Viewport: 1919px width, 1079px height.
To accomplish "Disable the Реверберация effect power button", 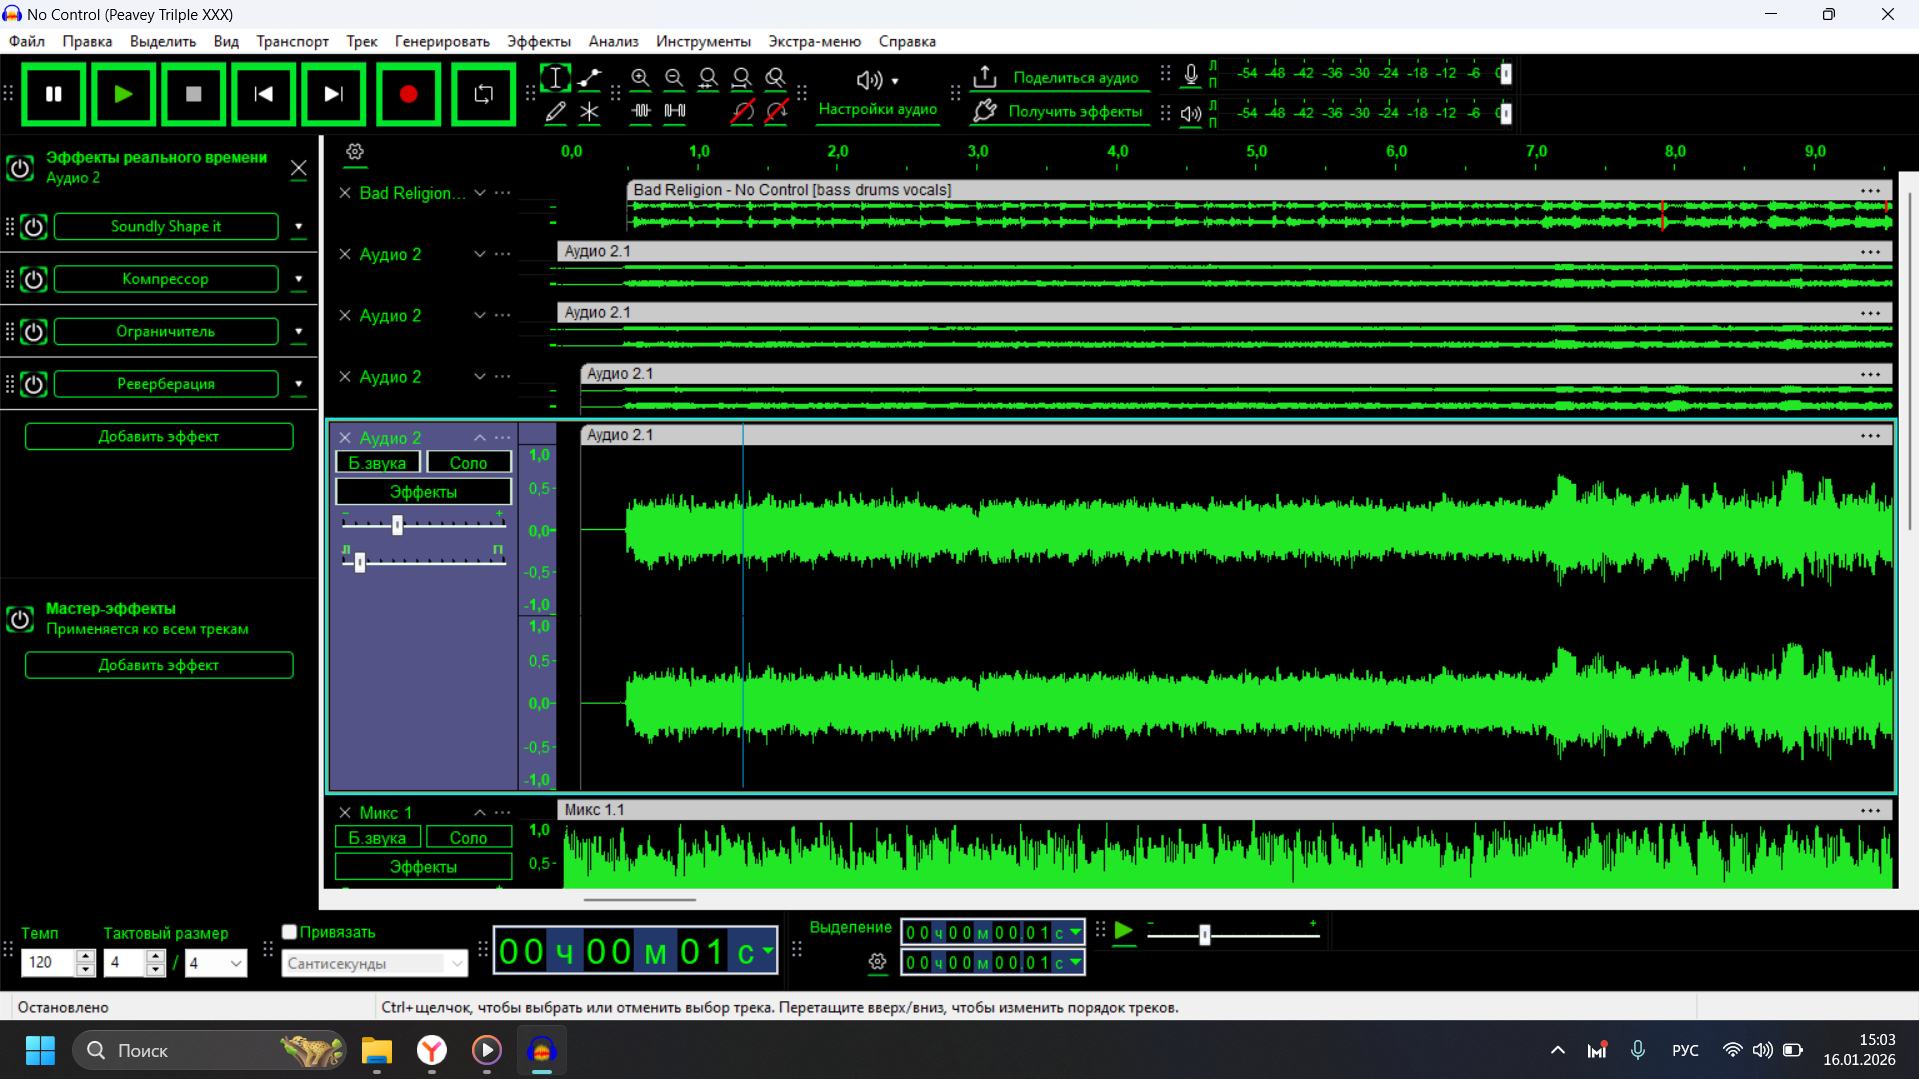I will [x=34, y=384].
